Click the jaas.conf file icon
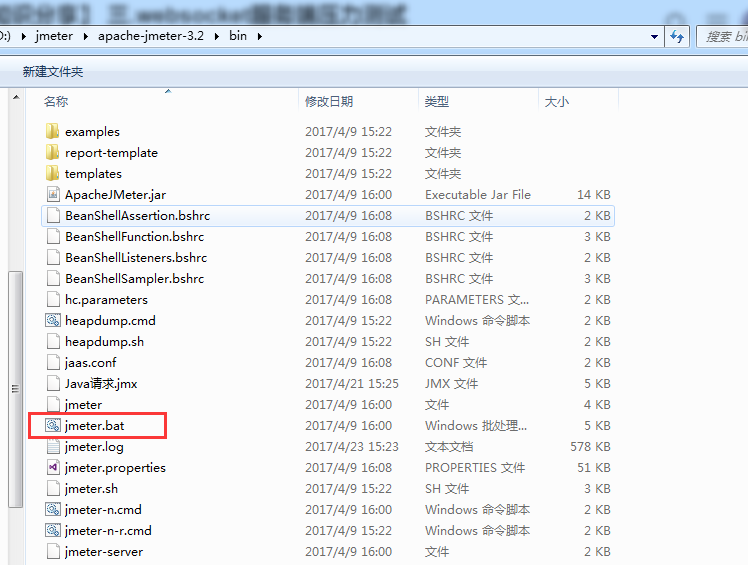748x565 pixels. pos(53,362)
